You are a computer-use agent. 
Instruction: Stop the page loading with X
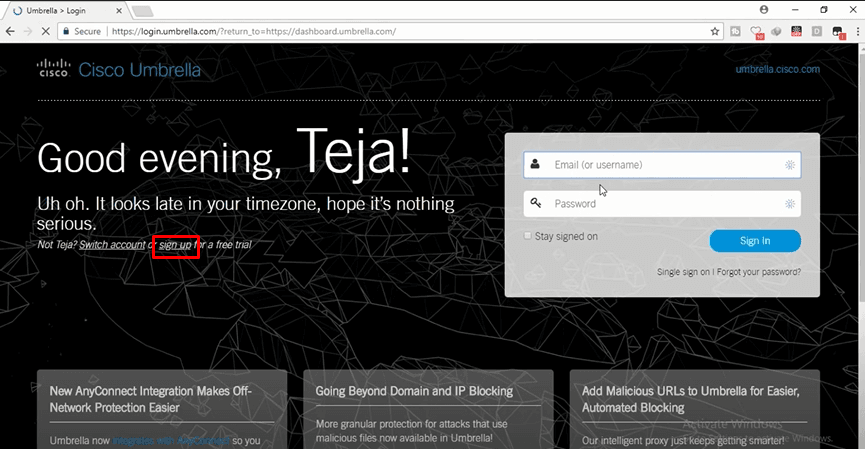click(x=46, y=31)
